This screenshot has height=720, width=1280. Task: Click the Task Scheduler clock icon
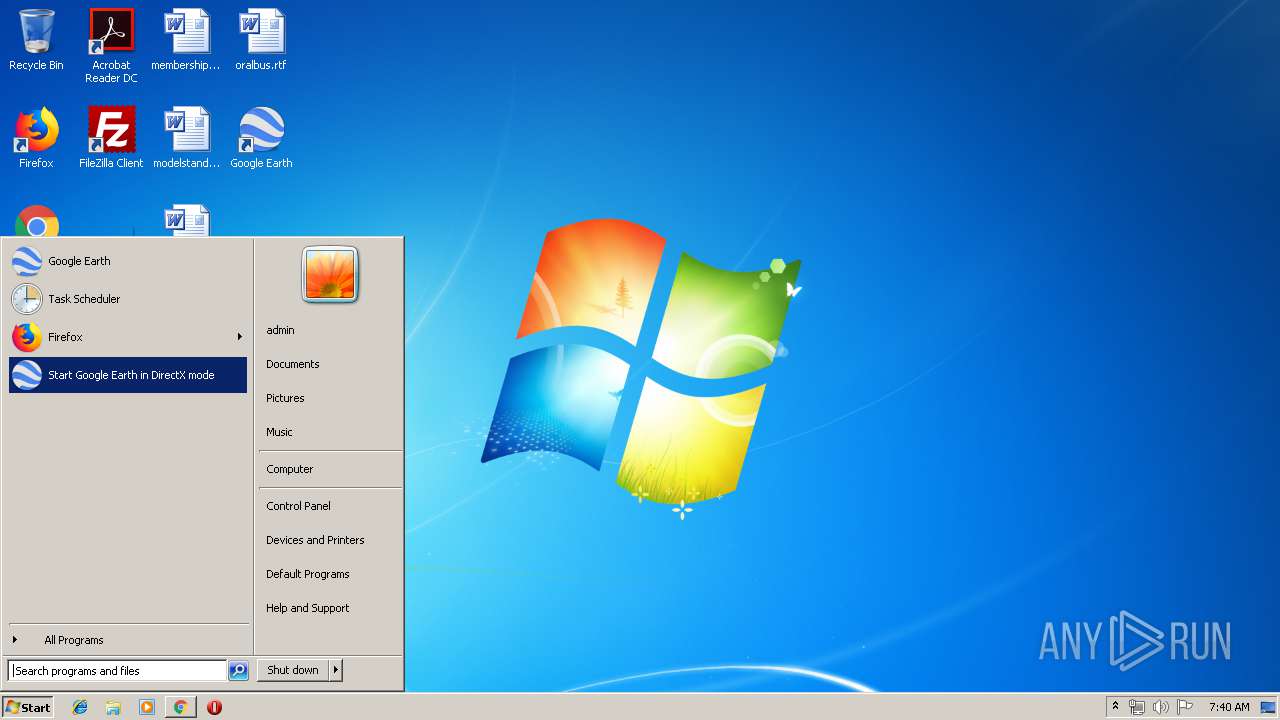coord(27,299)
